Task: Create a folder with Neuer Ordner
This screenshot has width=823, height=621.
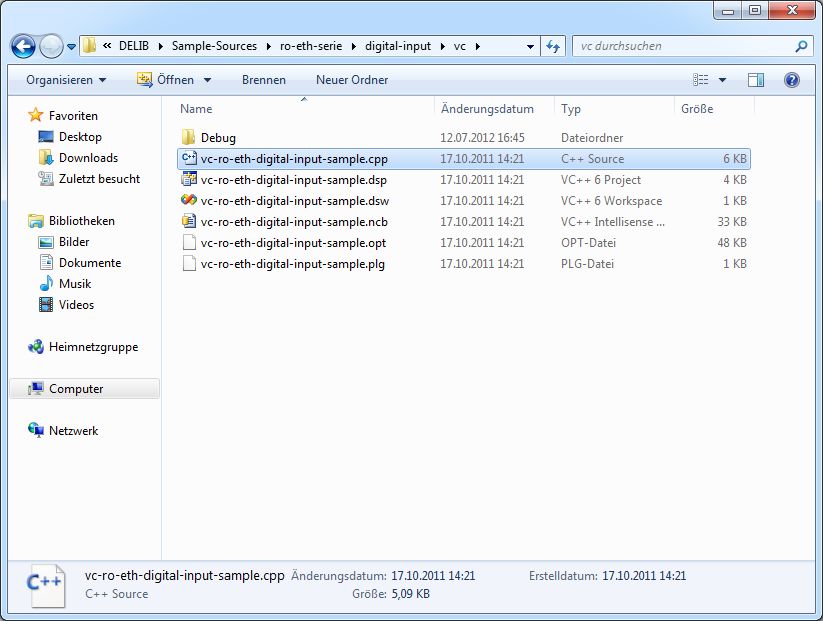Action: tap(352, 80)
